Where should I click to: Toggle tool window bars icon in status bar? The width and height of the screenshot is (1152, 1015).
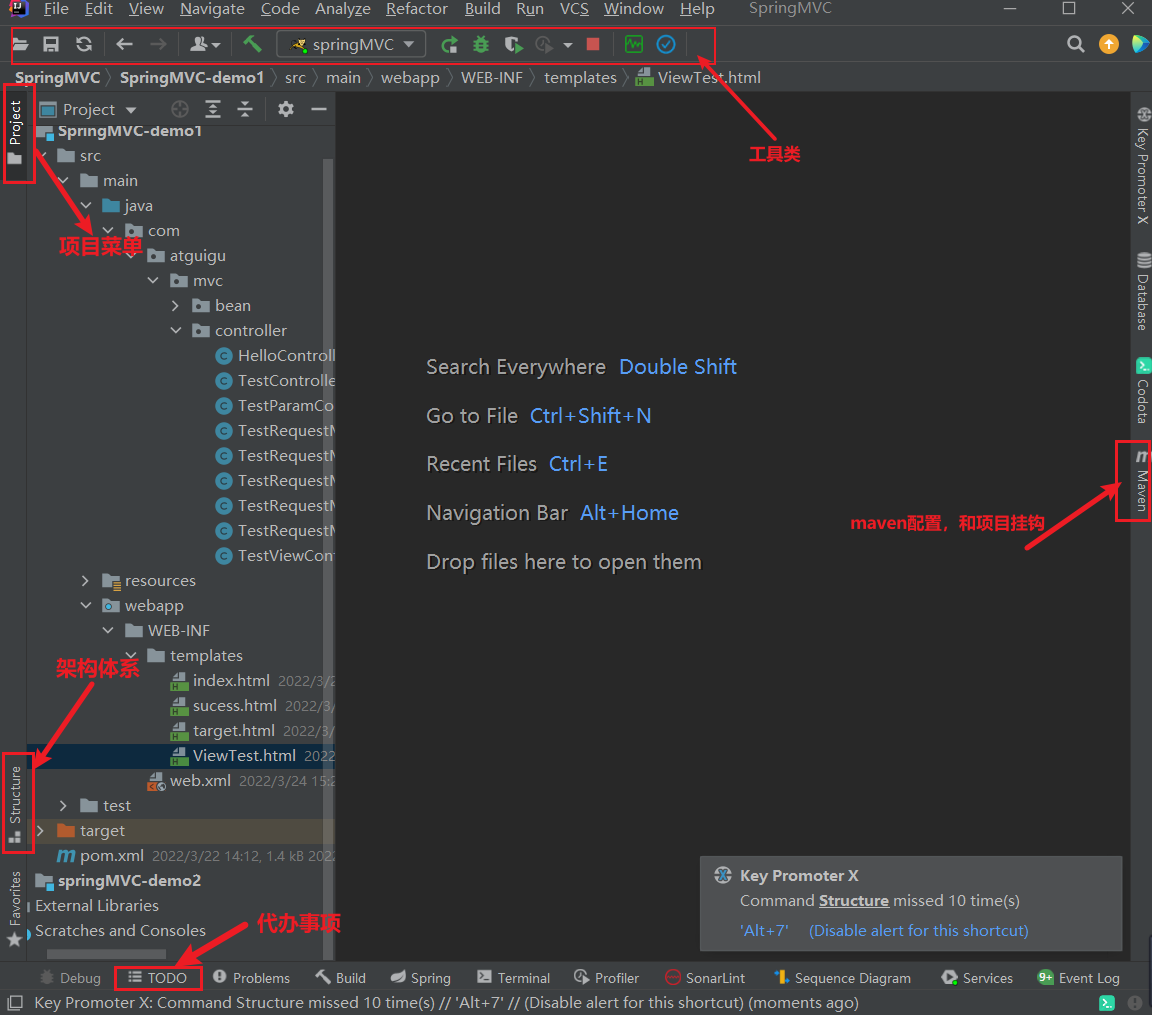[x=15, y=1003]
